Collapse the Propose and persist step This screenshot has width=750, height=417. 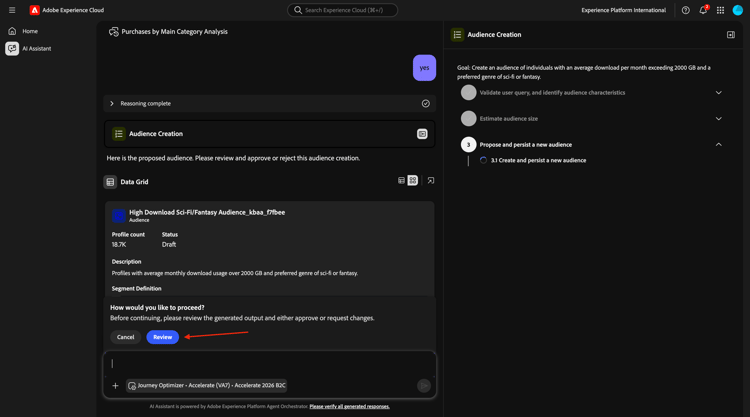pyautogui.click(x=718, y=144)
